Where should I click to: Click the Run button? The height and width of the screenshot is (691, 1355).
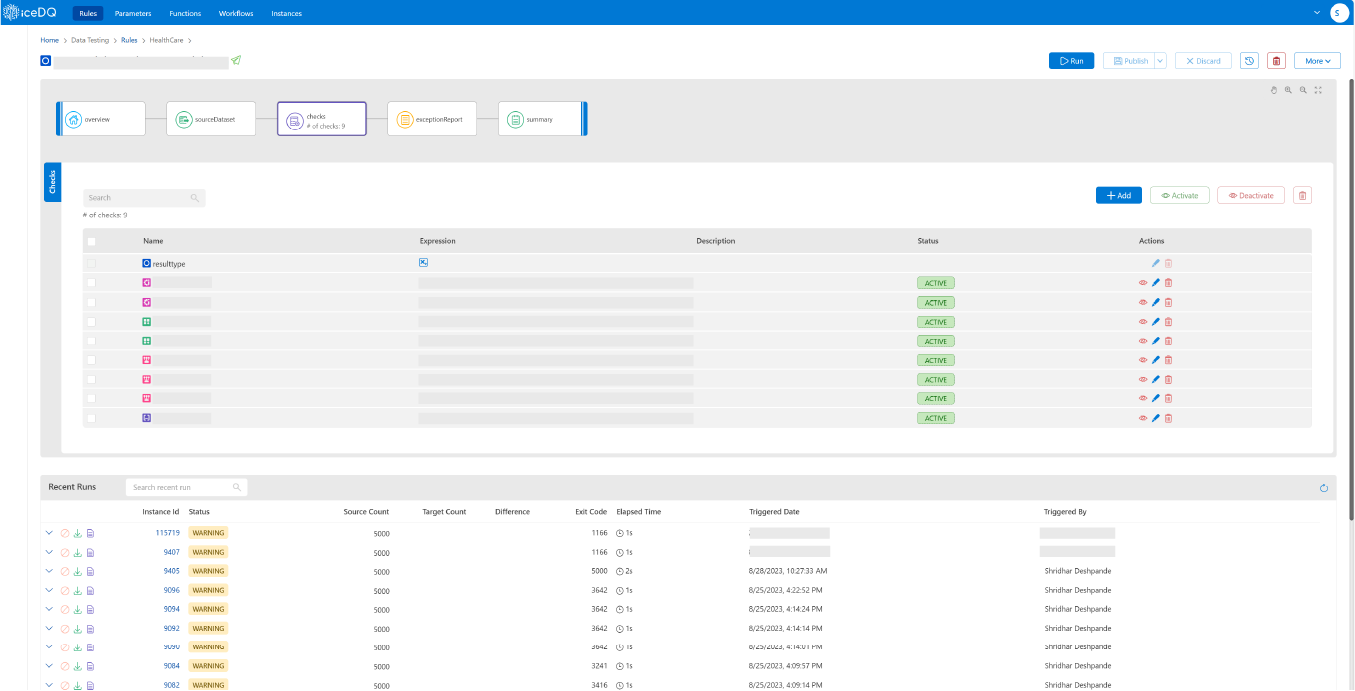[x=1071, y=60]
